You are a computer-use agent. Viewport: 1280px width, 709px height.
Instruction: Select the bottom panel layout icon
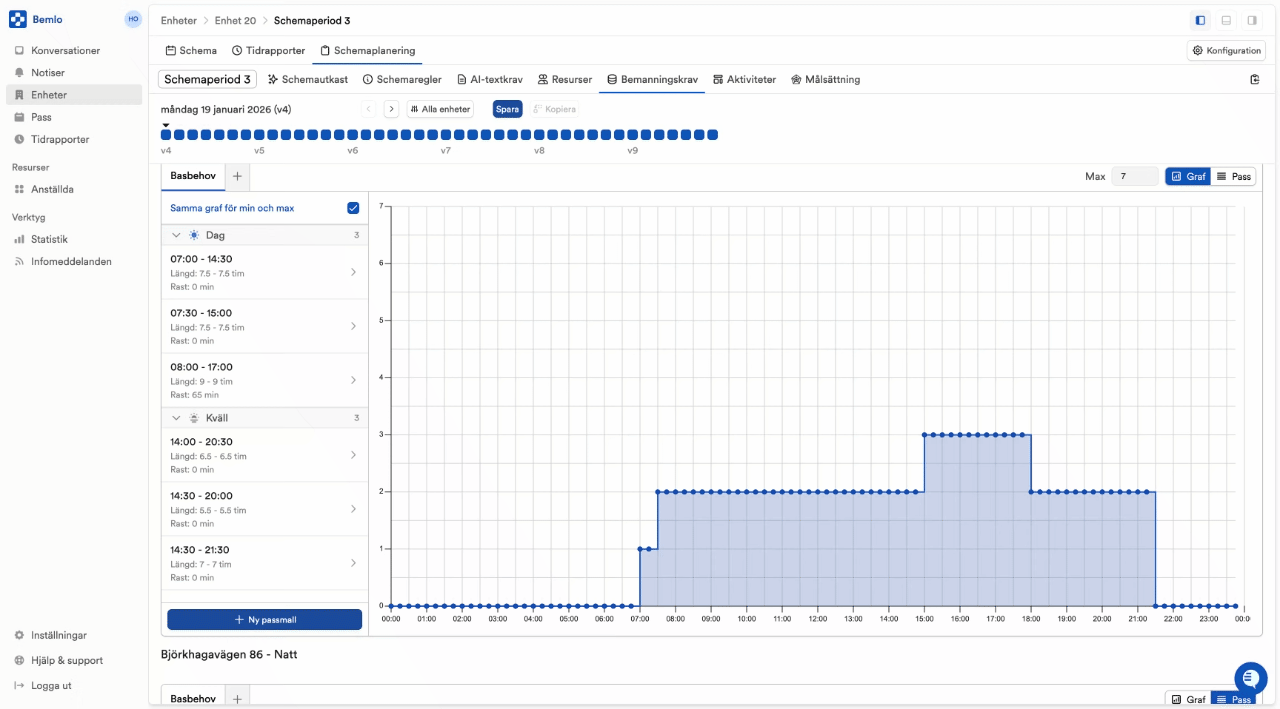coord(1226,20)
